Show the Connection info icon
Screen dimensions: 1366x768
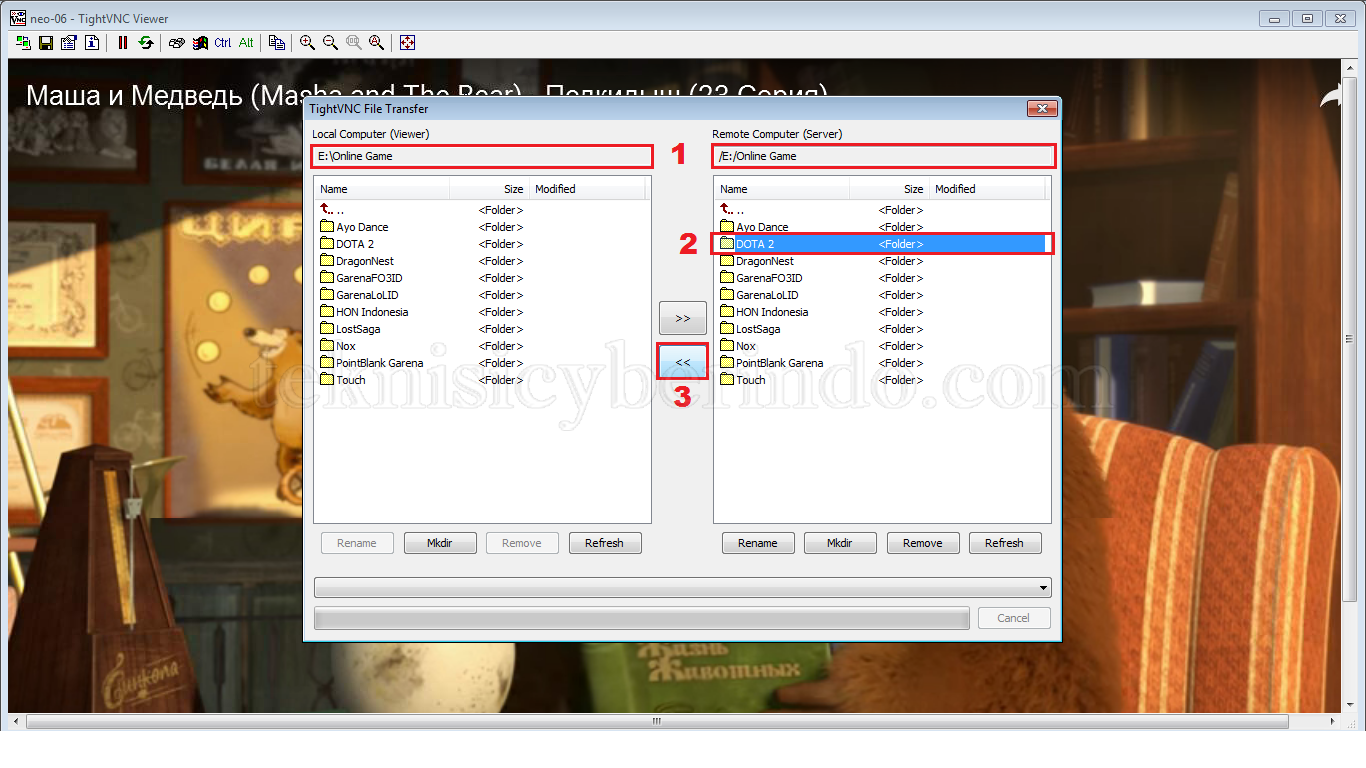[92, 43]
